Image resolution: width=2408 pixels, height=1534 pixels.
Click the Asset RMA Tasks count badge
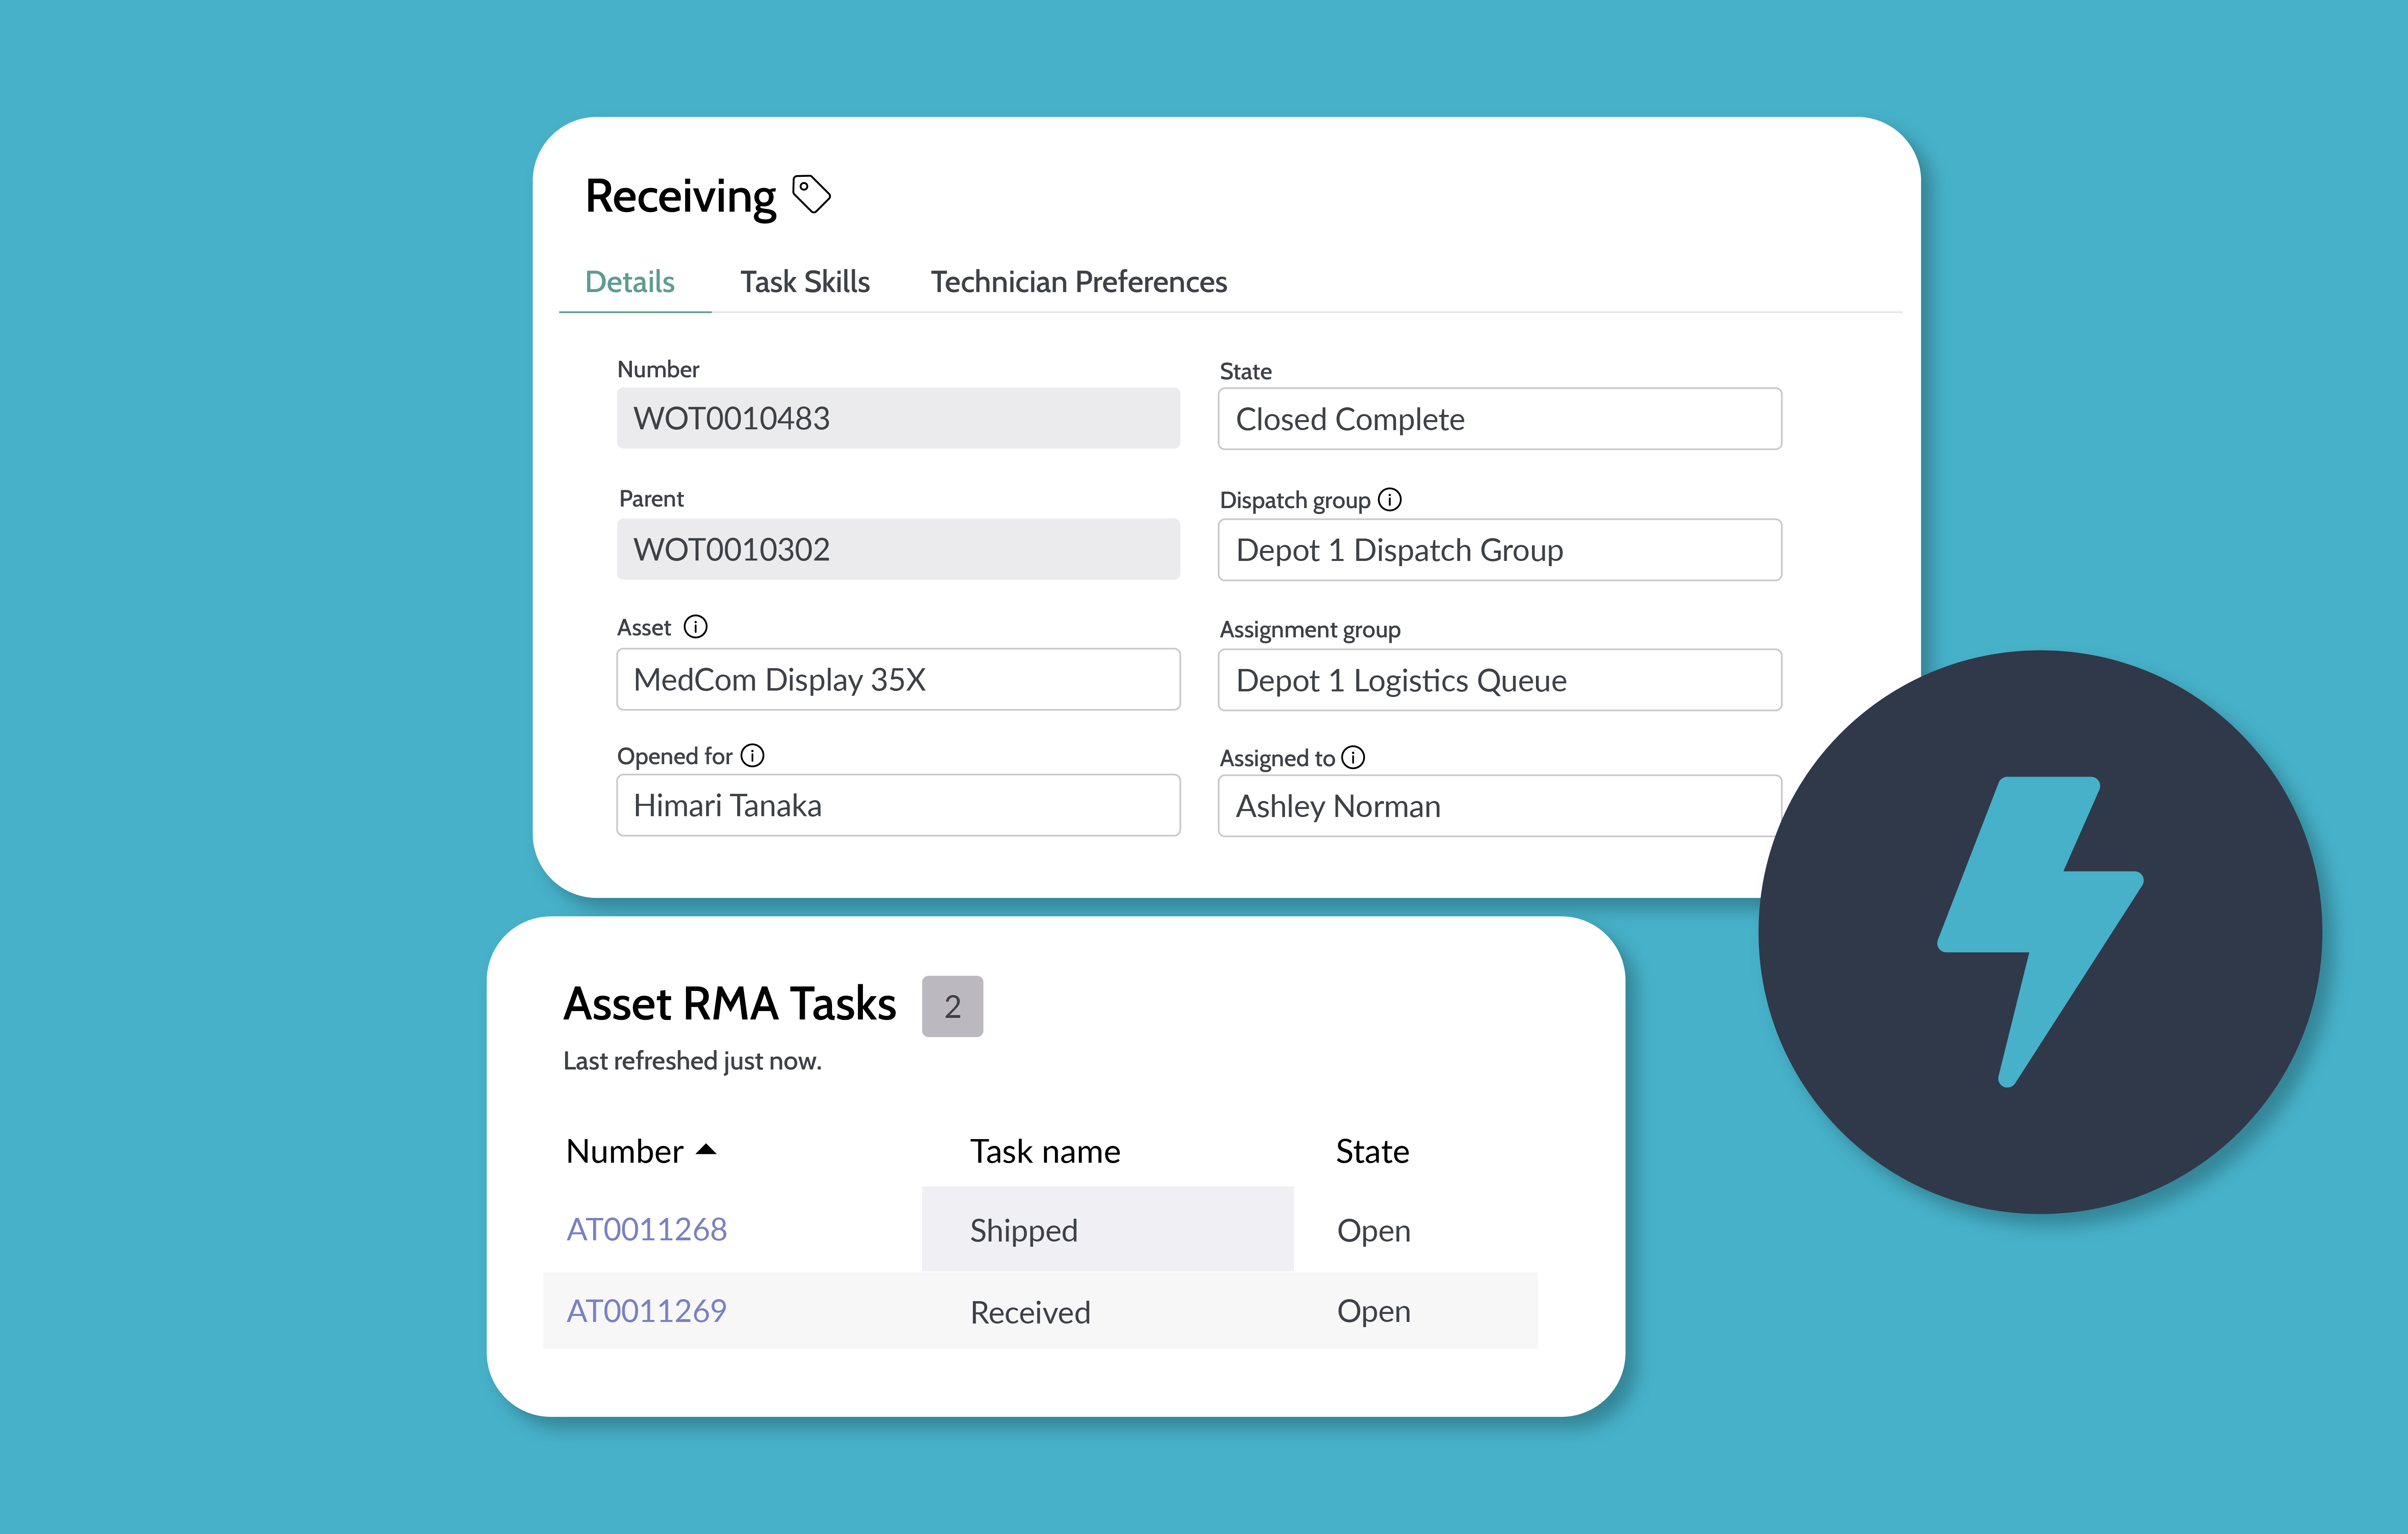coord(952,1006)
